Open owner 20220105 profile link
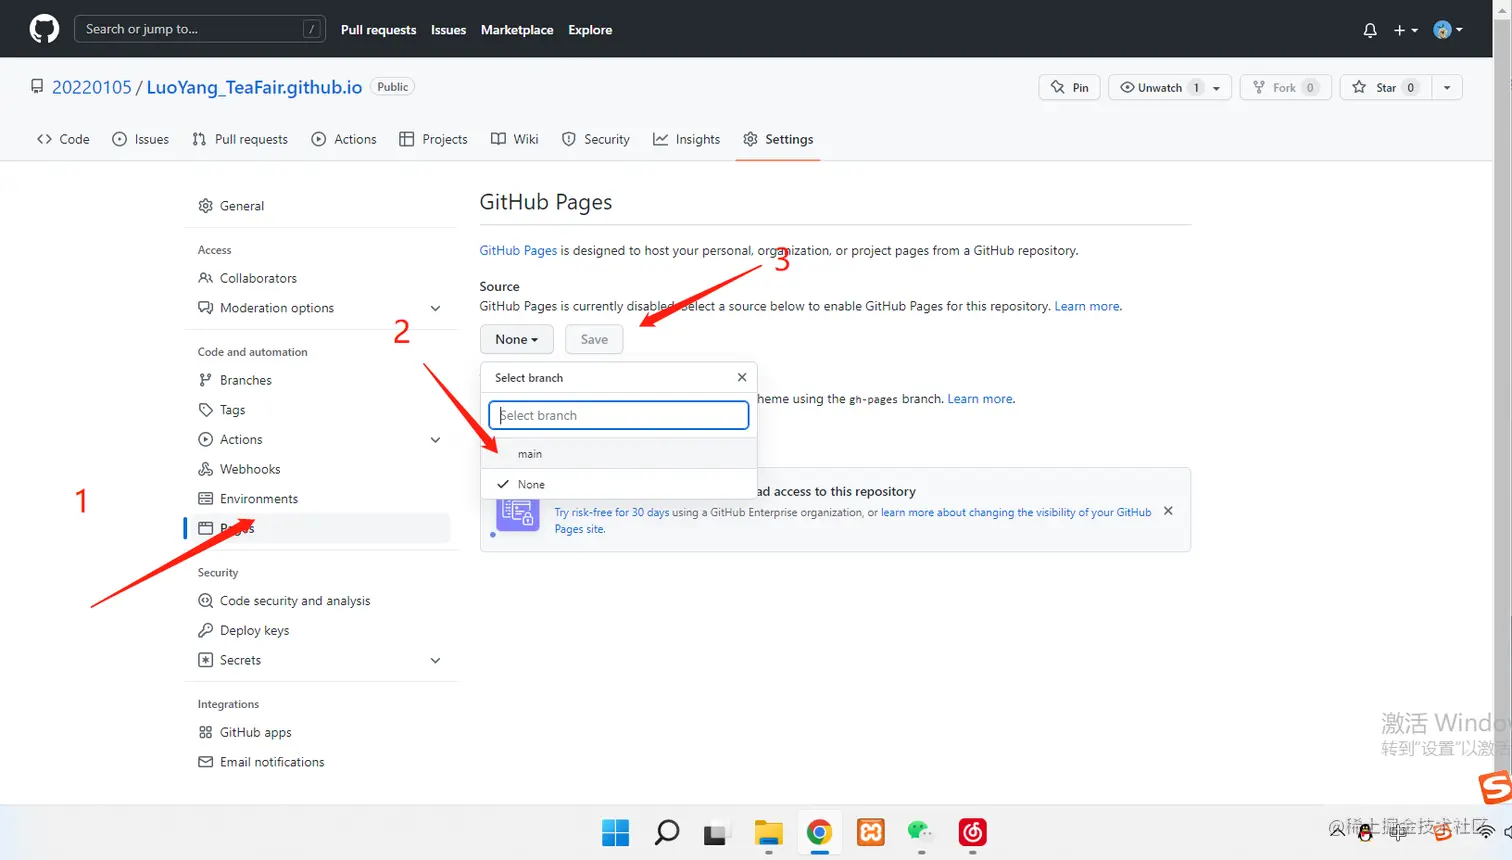This screenshot has width=1512, height=860. click(91, 87)
